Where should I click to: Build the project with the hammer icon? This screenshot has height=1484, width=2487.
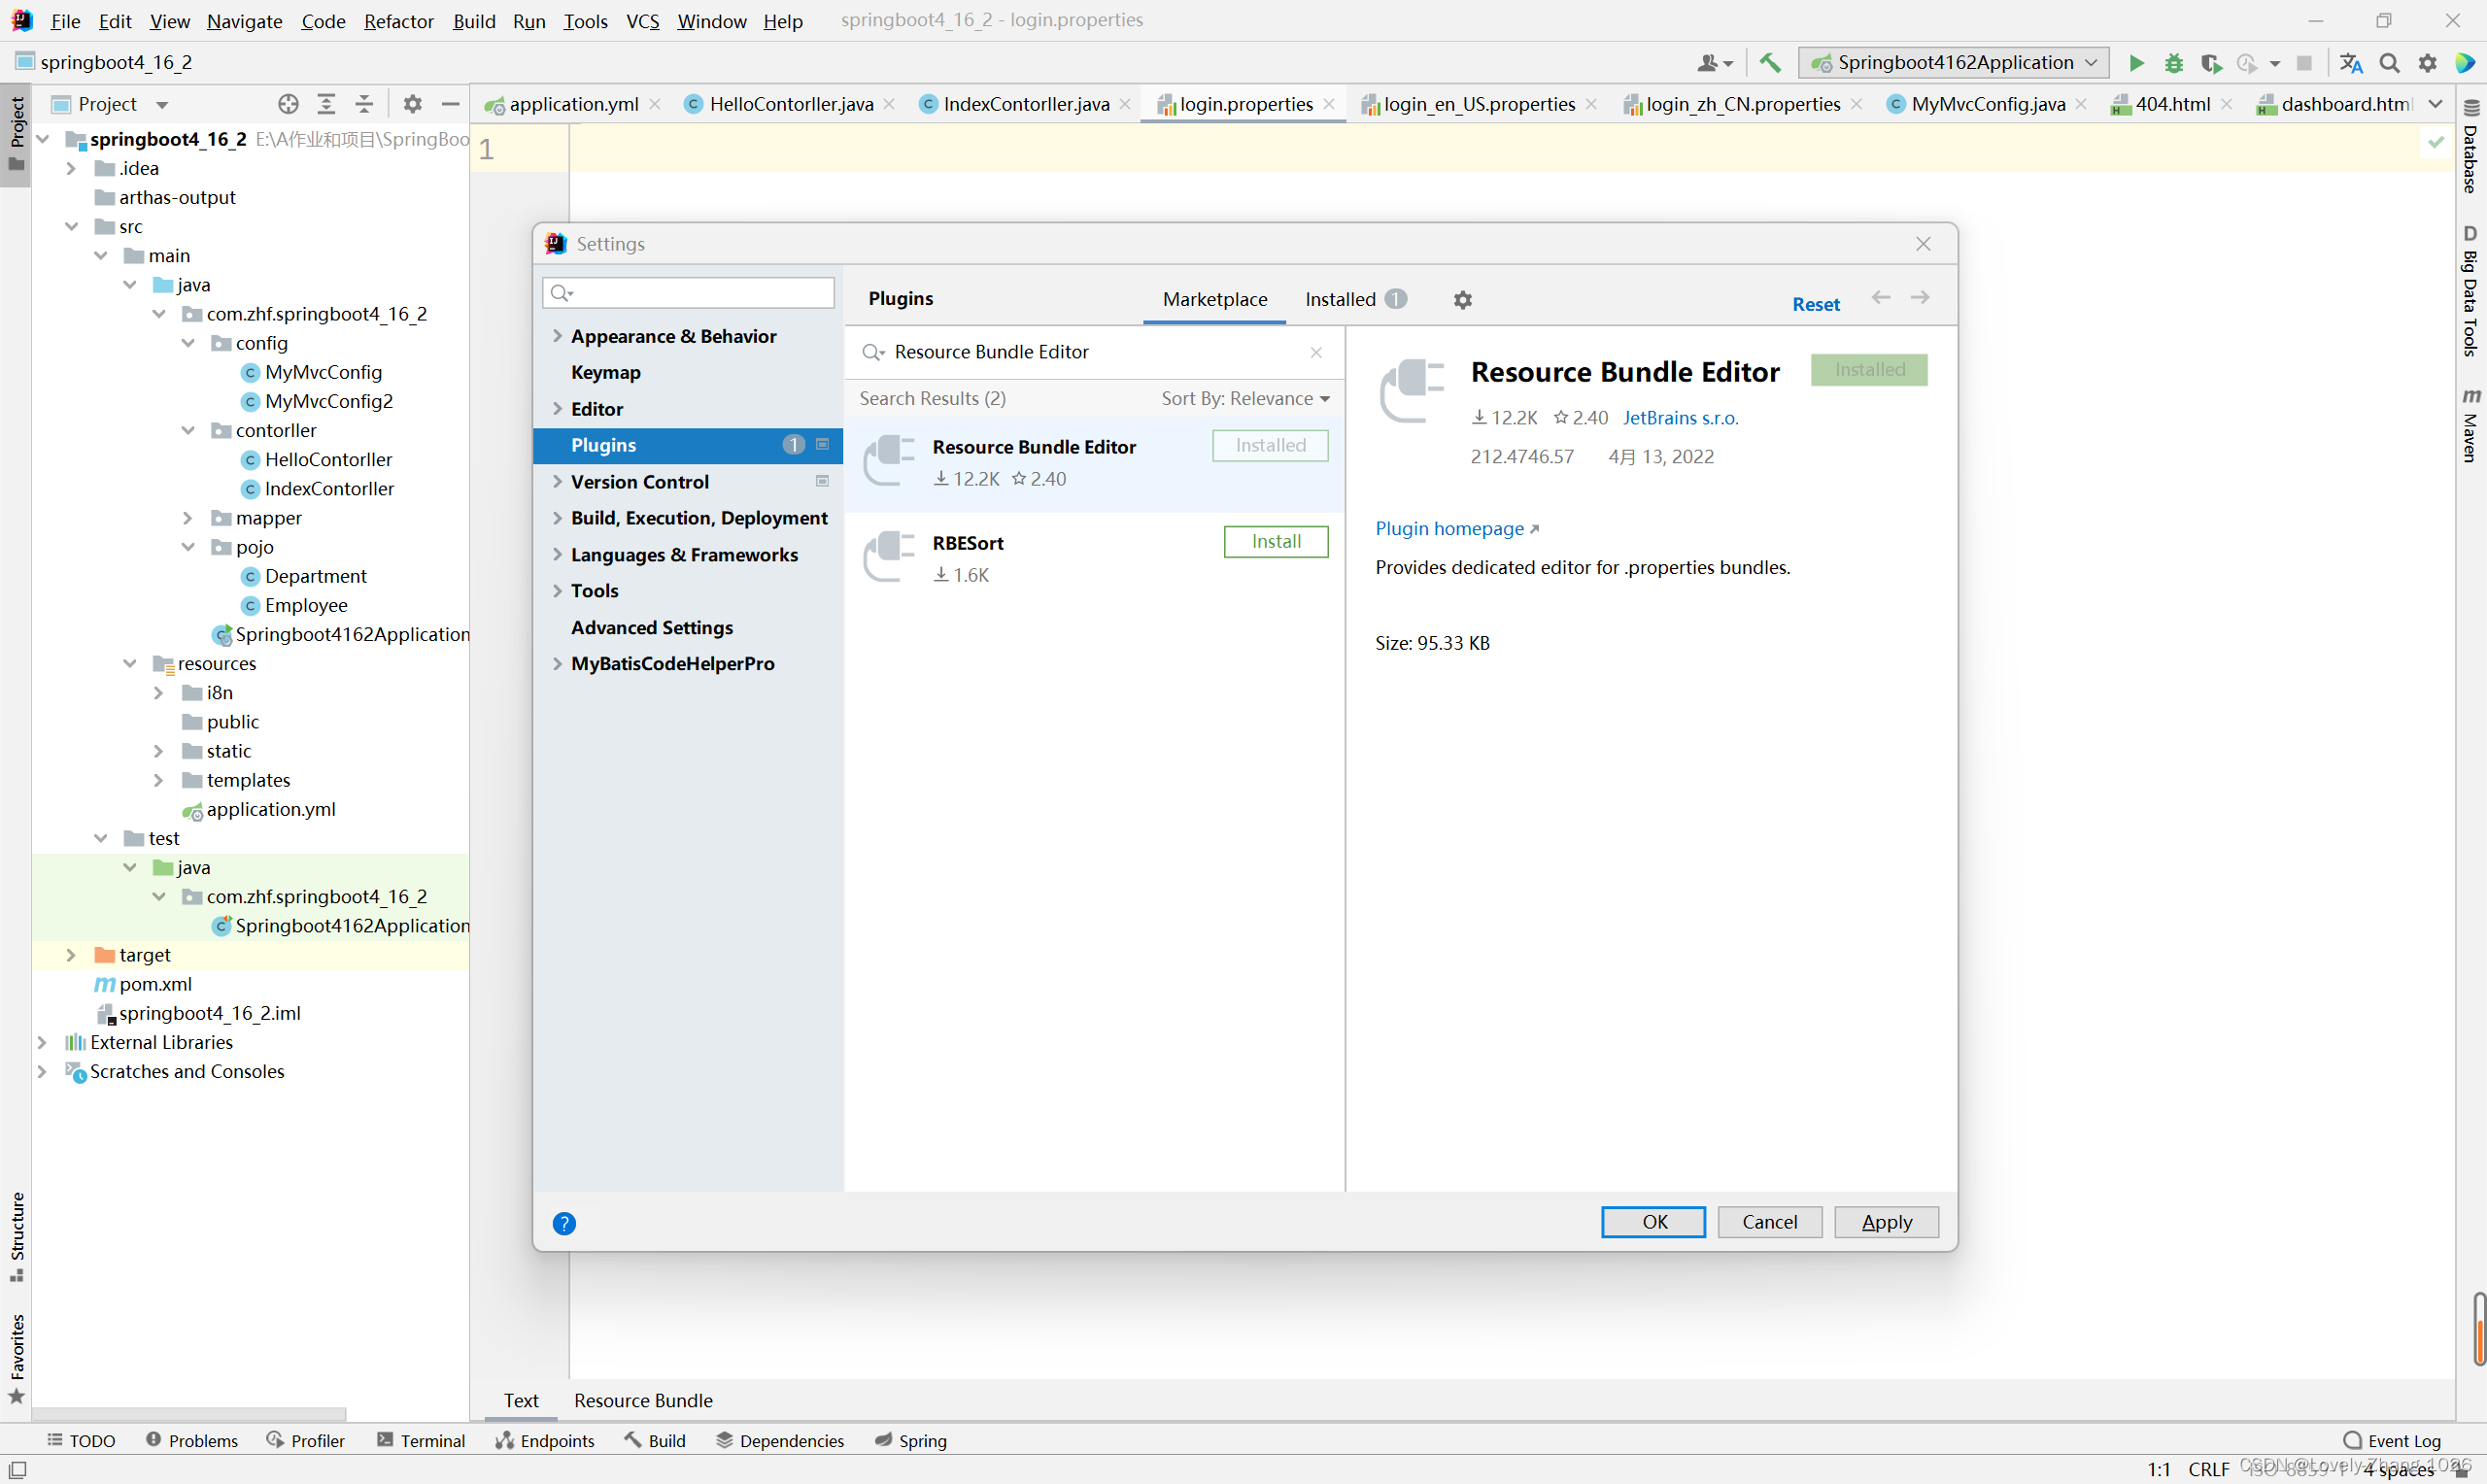1769,62
